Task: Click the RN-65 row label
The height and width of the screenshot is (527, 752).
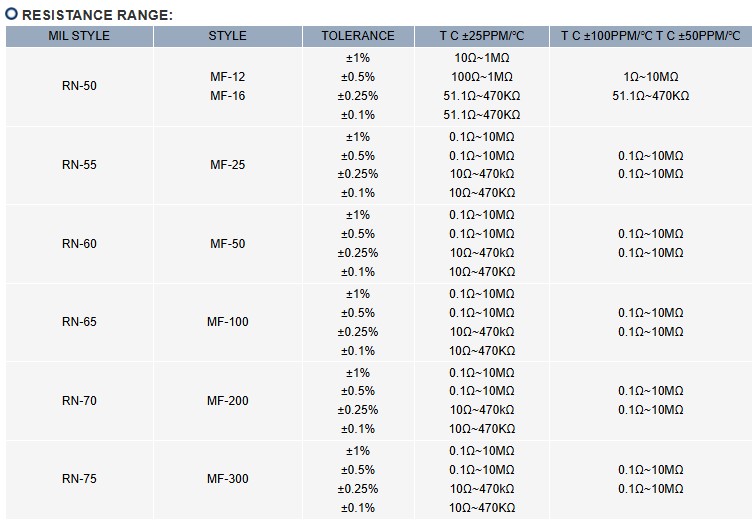Action: point(79,322)
